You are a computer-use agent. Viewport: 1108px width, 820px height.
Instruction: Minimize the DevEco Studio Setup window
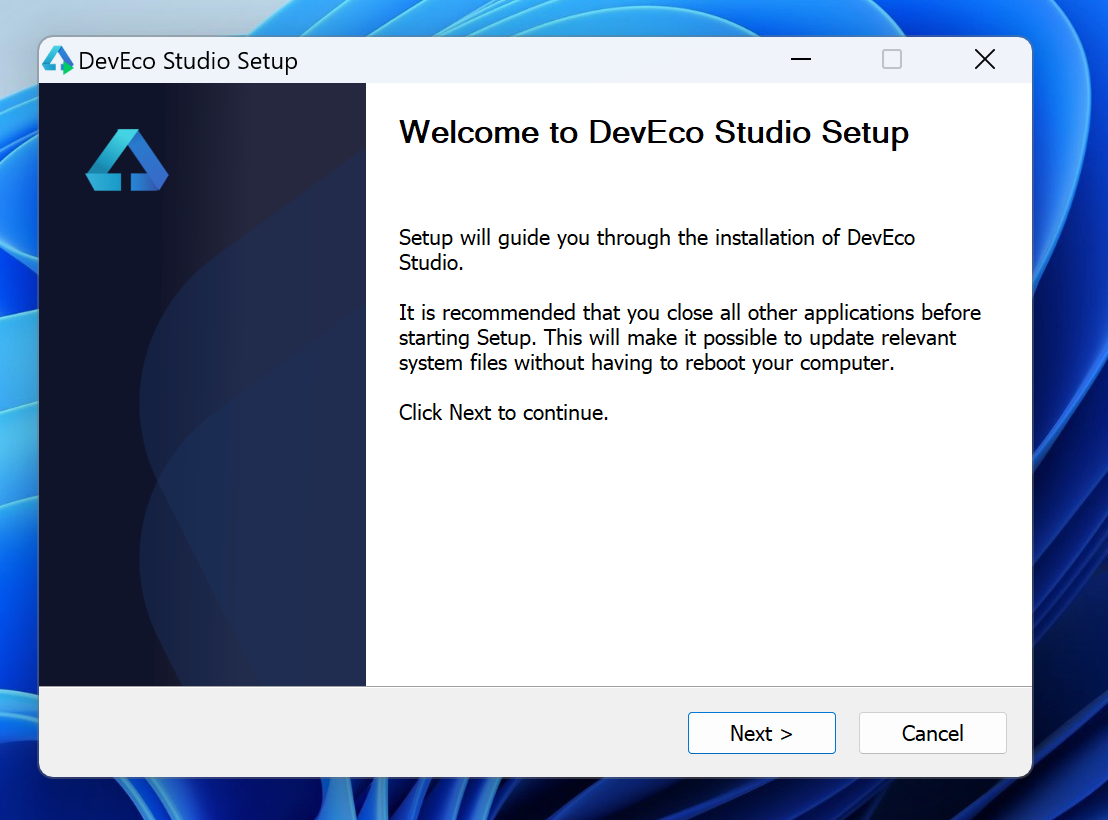(x=801, y=59)
